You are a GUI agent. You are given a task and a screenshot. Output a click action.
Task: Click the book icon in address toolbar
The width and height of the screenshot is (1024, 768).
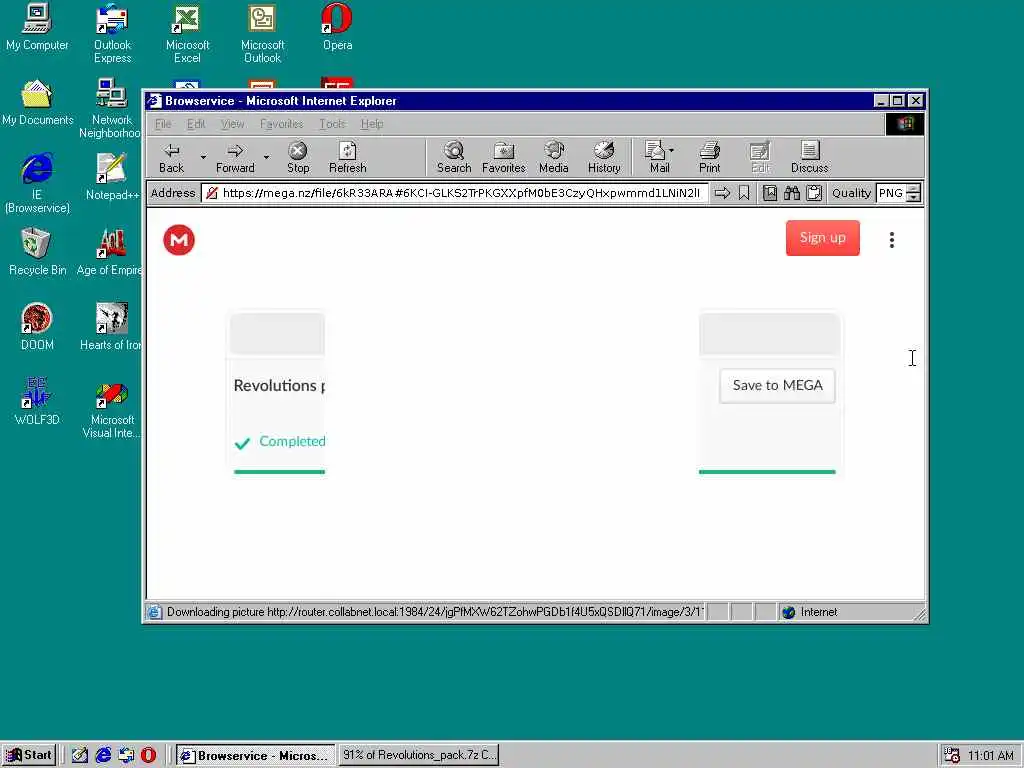[770, 193]
